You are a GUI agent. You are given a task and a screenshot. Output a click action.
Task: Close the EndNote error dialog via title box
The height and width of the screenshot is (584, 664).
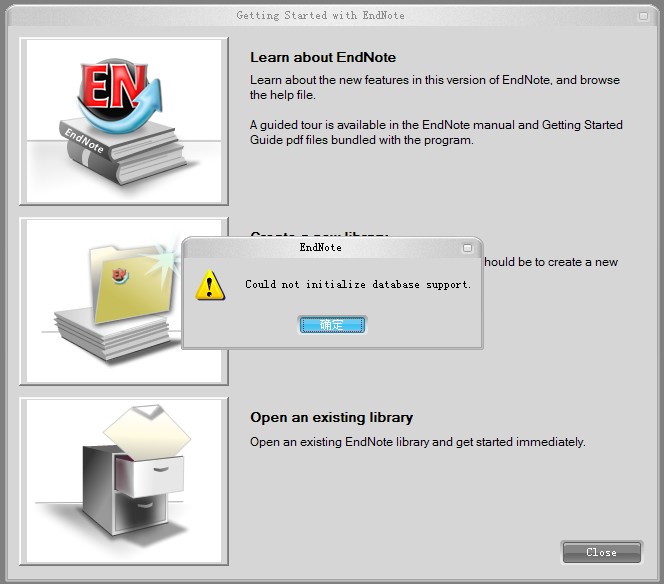point(467,248)
